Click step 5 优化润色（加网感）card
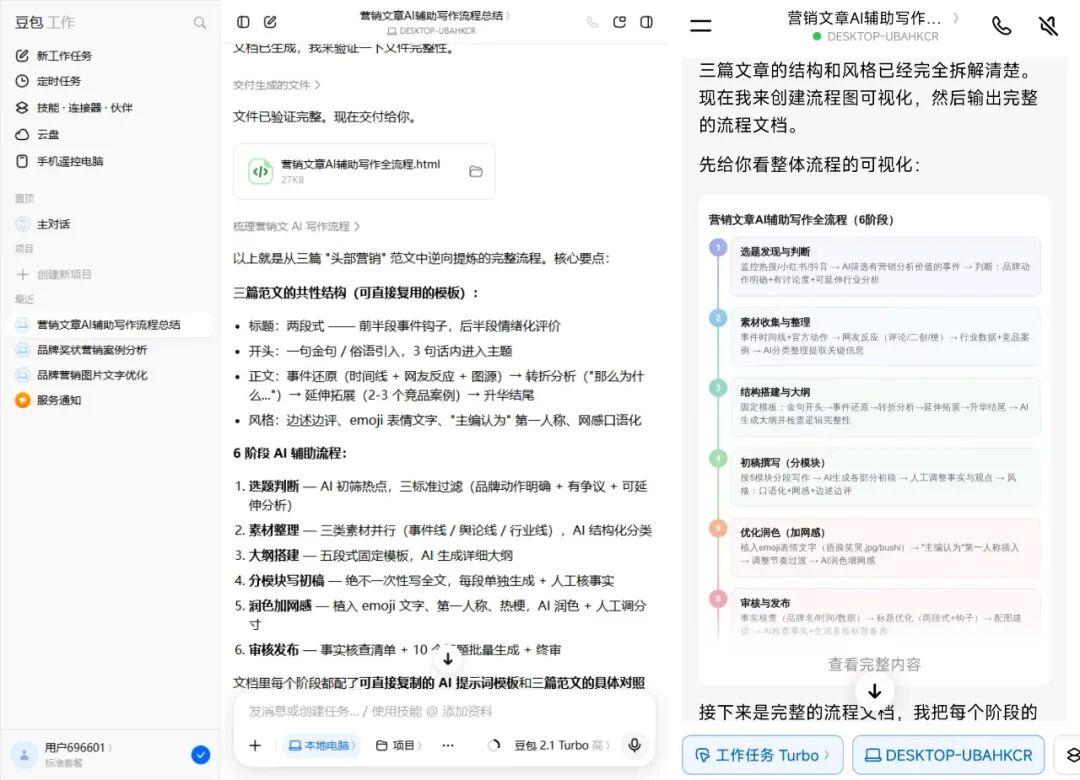The height and width of the screenshot is (780, 1080). [885, 547]
